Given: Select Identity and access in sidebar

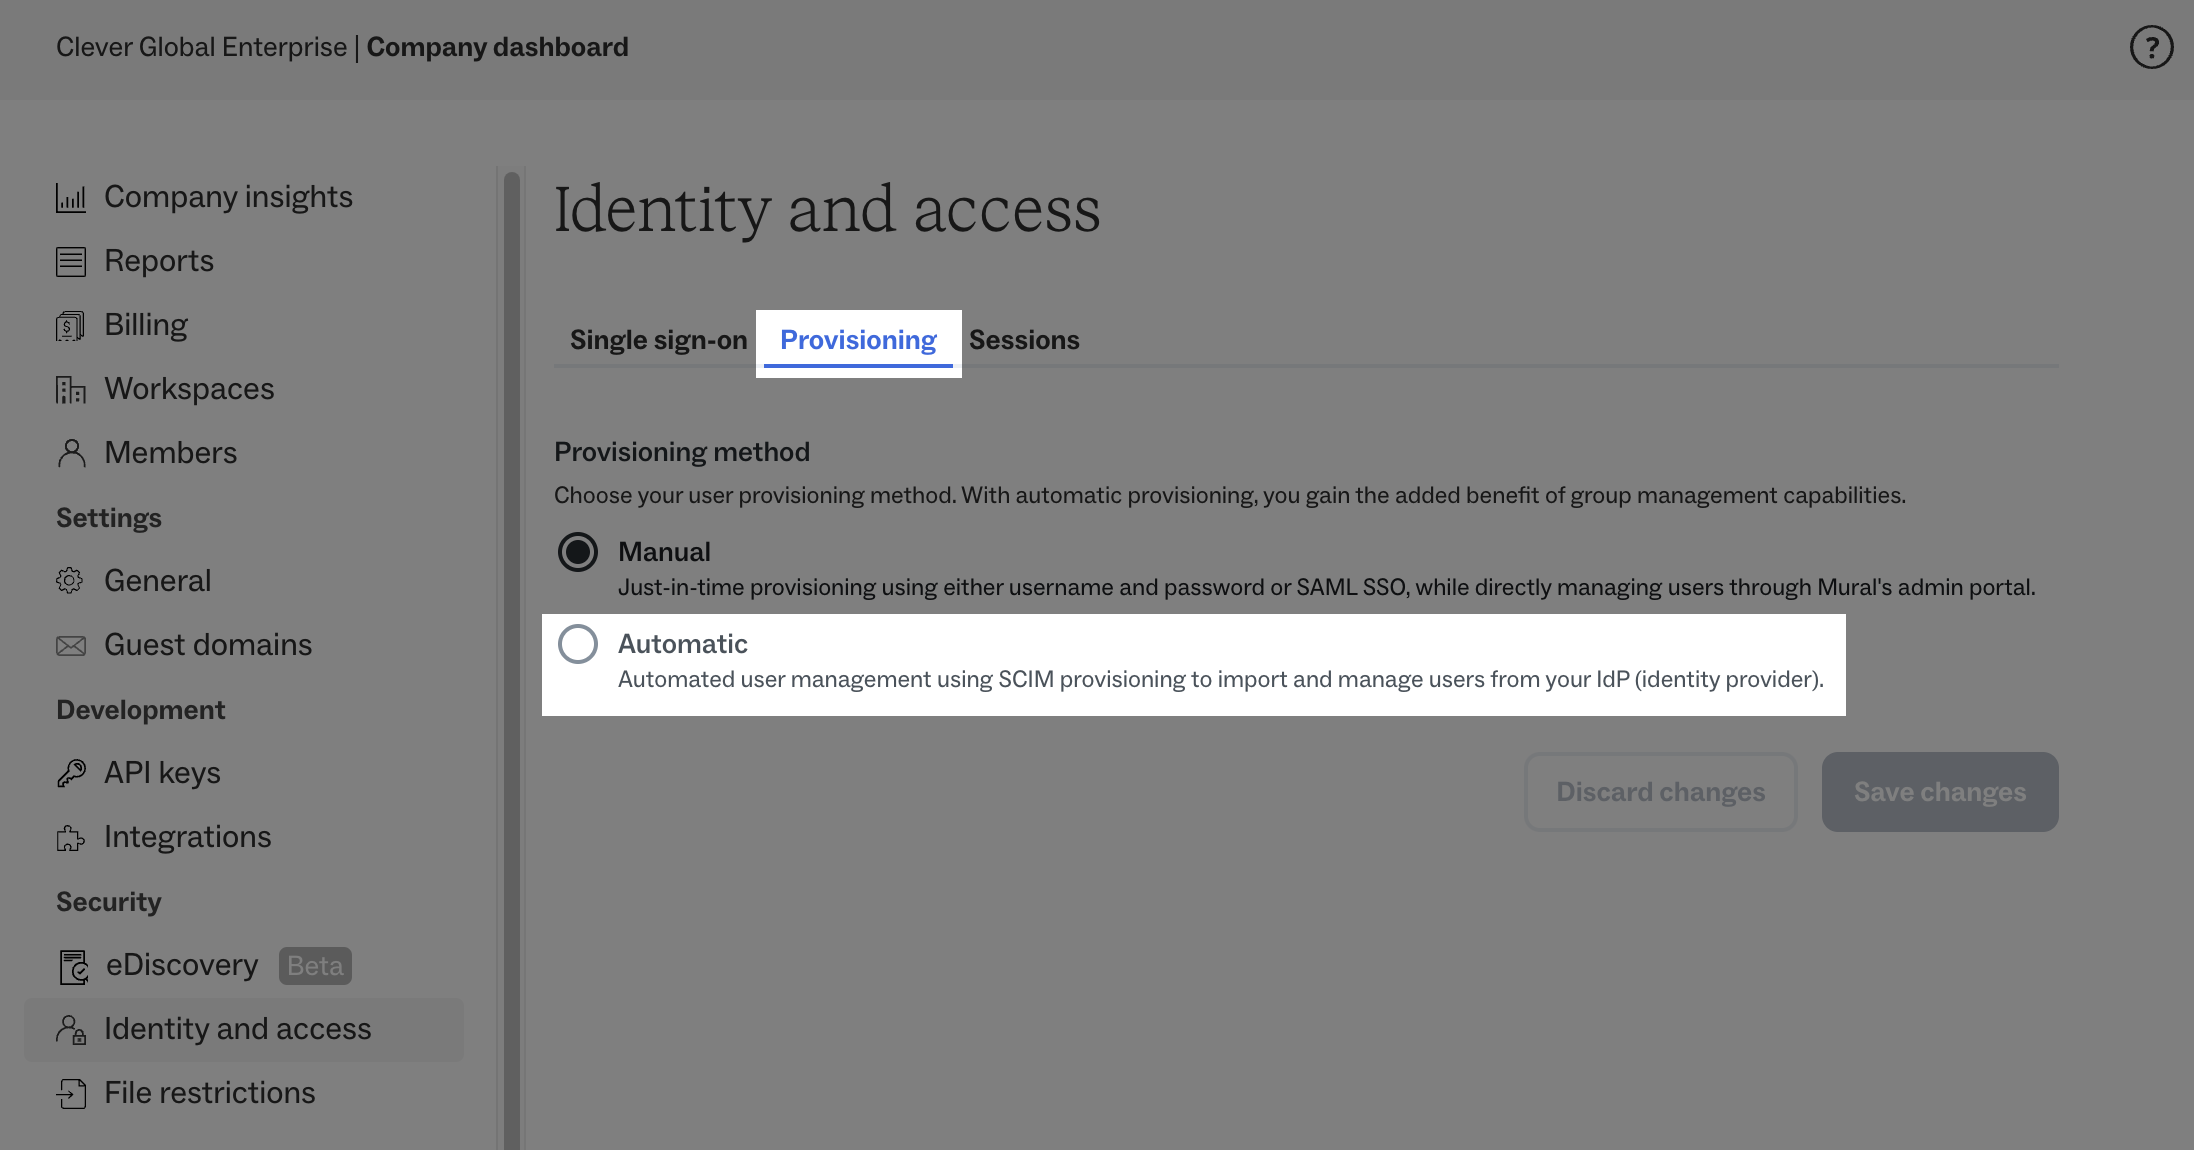Looking at the screenshot, I should click(244, 1029).
